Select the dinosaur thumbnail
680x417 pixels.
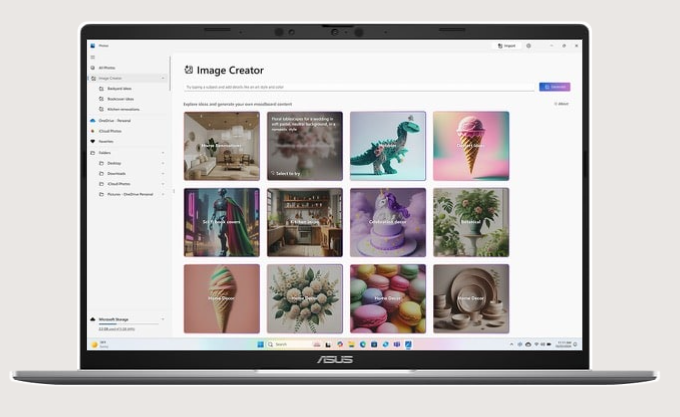tap(387, 146)
